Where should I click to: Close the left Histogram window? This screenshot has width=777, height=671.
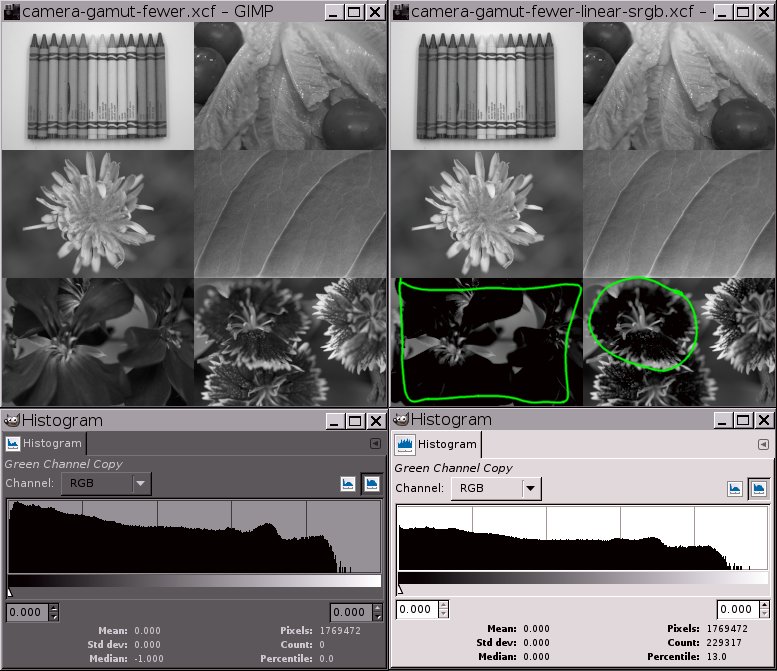pos(376,421)
